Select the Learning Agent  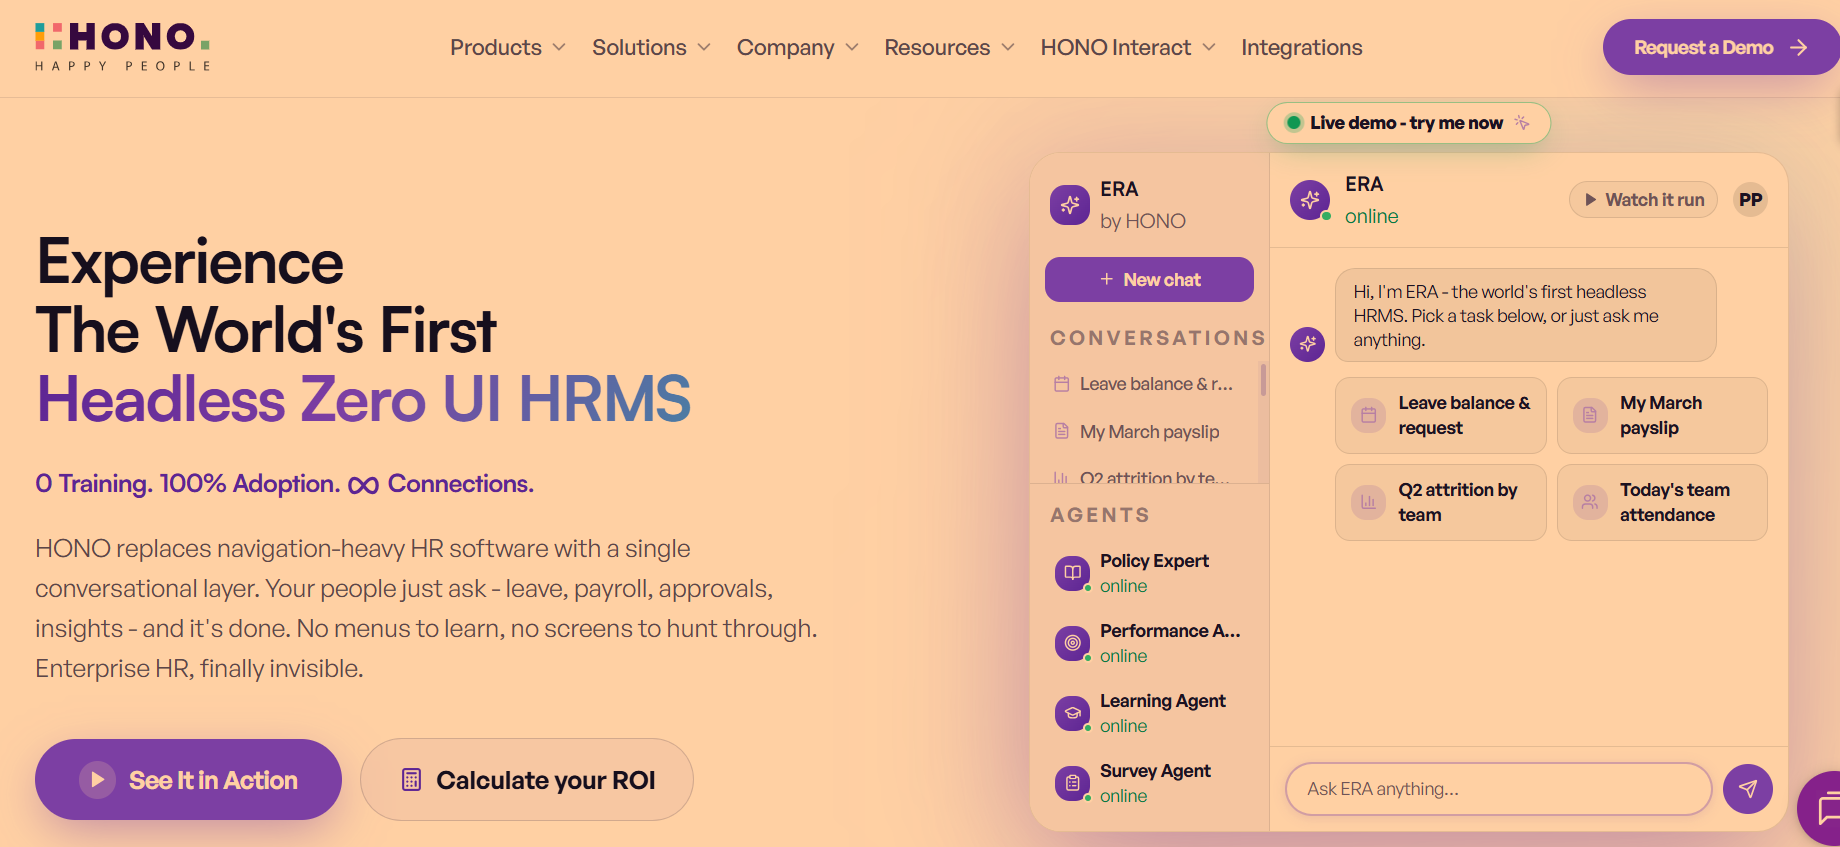[1150, 713]
